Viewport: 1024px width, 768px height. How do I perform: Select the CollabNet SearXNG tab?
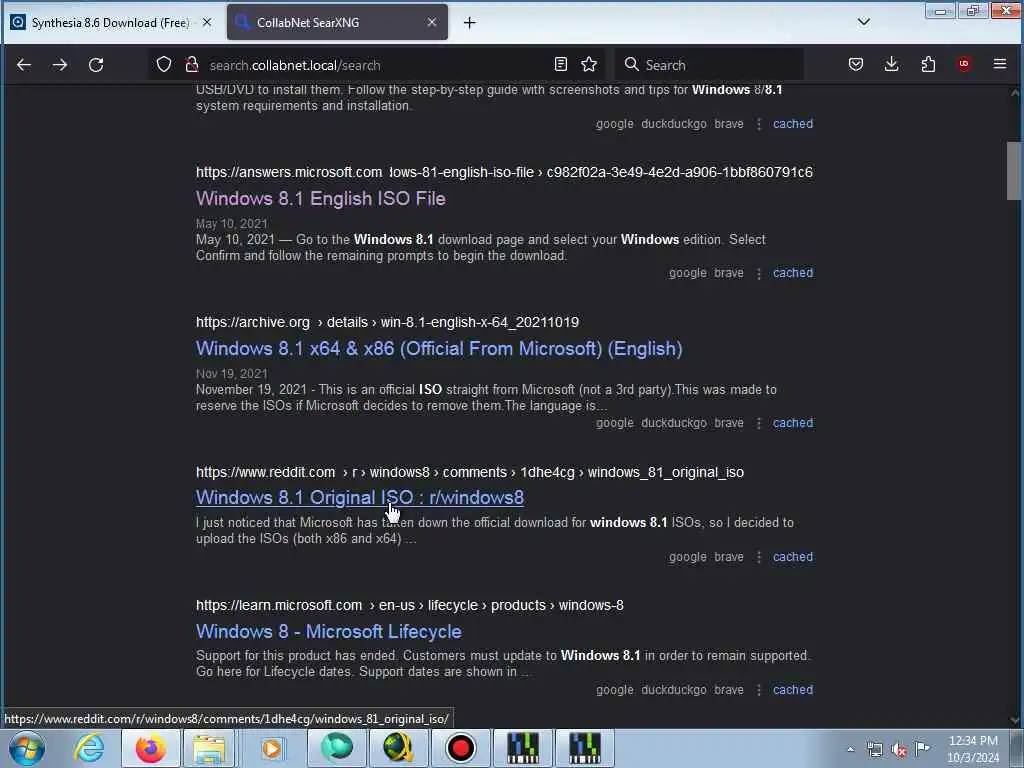pyautogui.click(x=338, y=22)
